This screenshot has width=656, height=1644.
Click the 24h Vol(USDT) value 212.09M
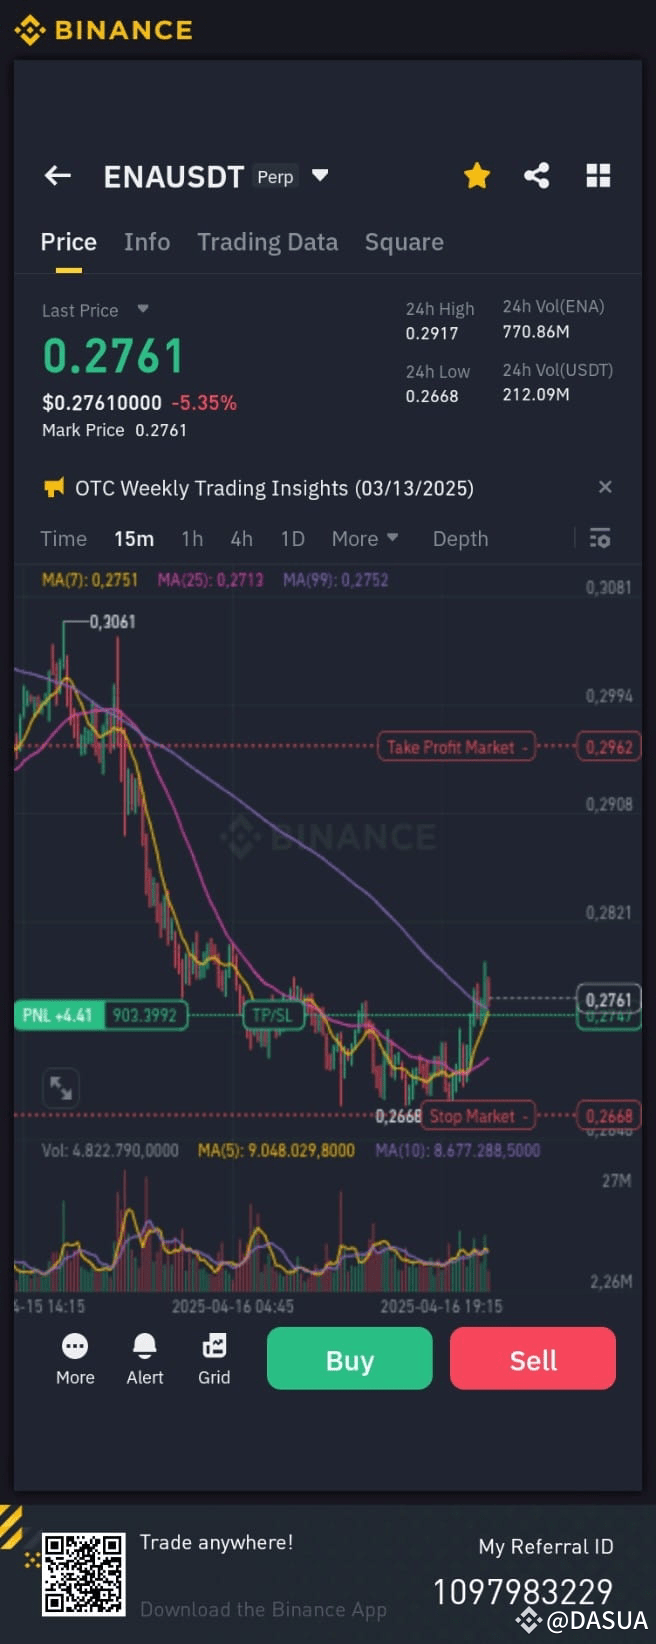click(x=536, y=394)
